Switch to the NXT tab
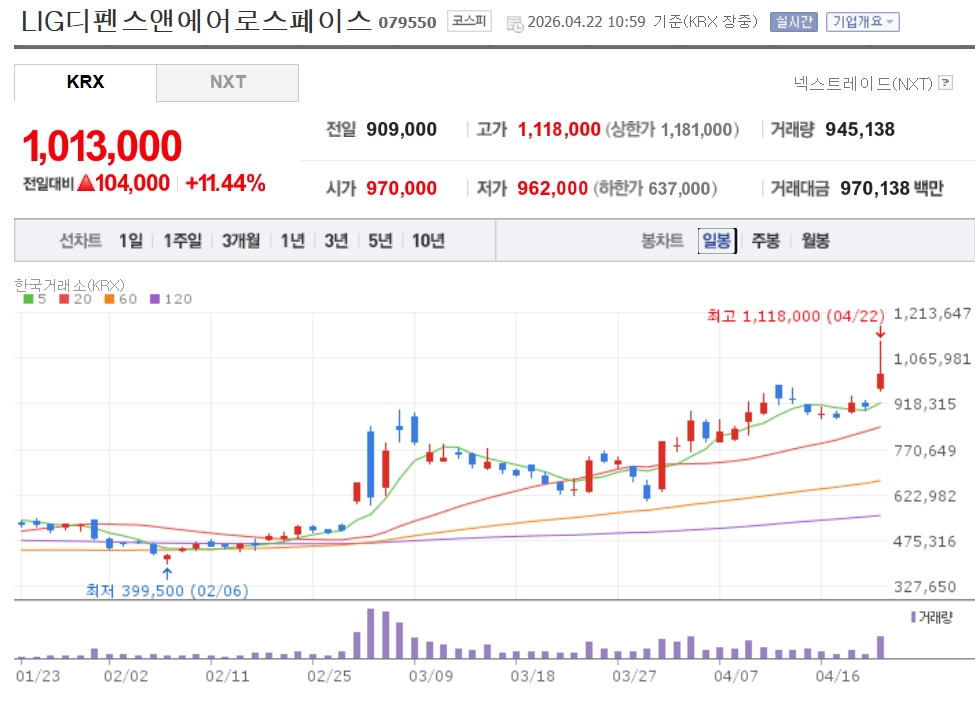Viewport: 975px width, 703px height. tap(228, 82)
